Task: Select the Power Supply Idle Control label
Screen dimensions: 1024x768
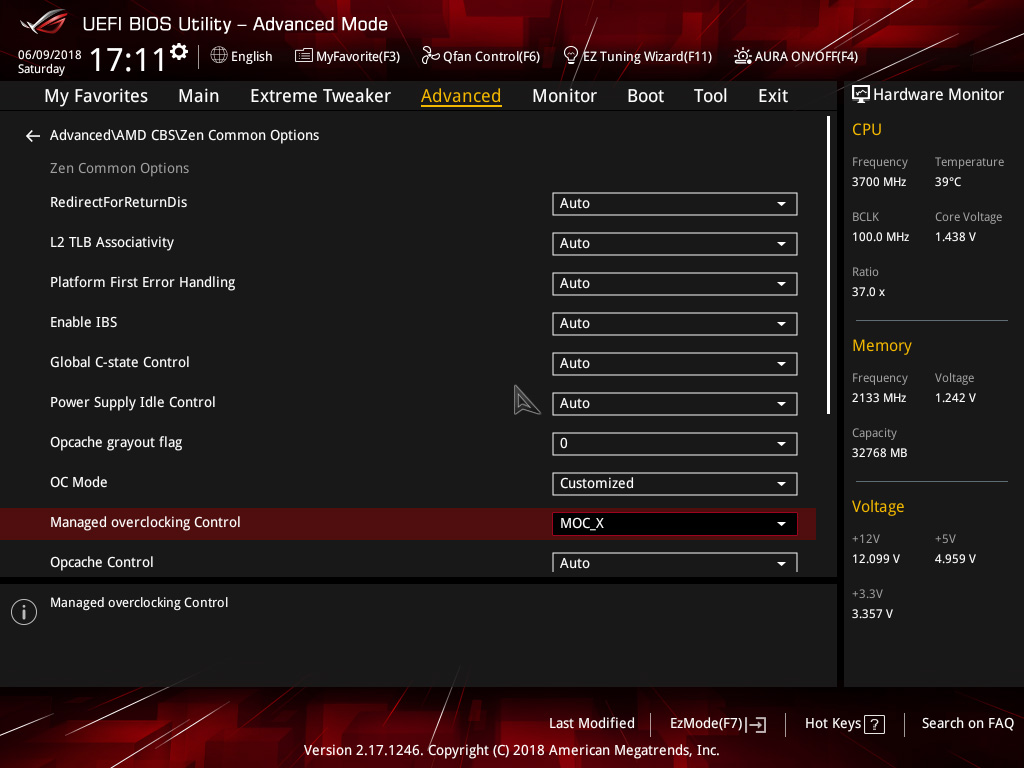Action: coord(133,402)
